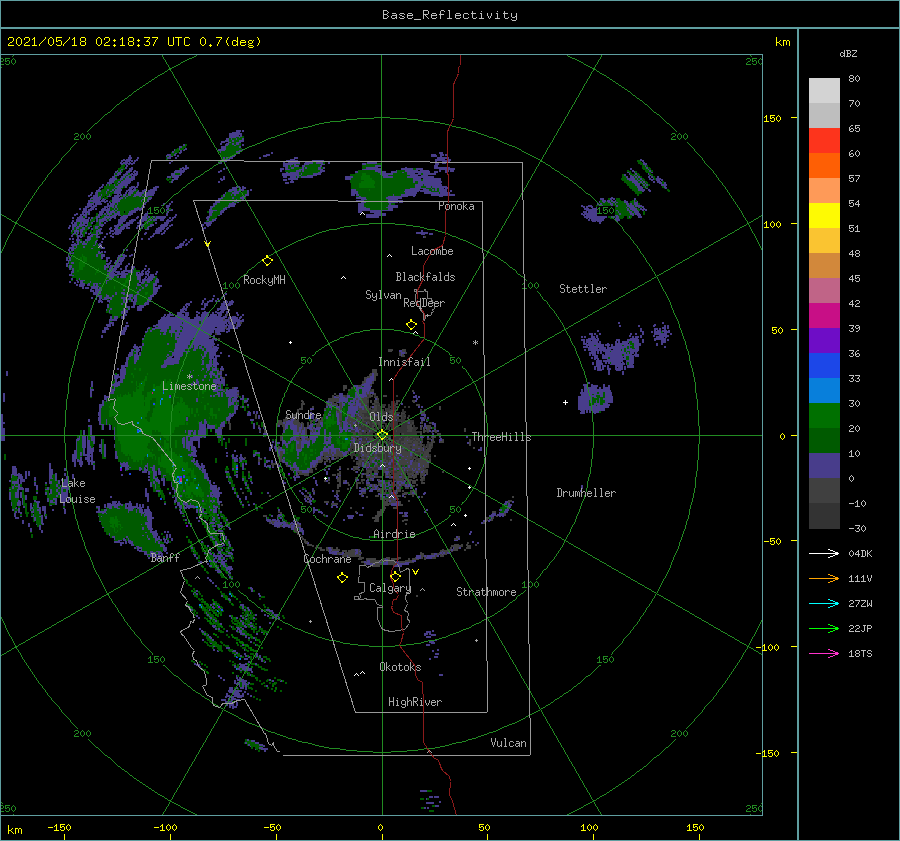Select the yellow diamond marker below Cochrane

342,578
